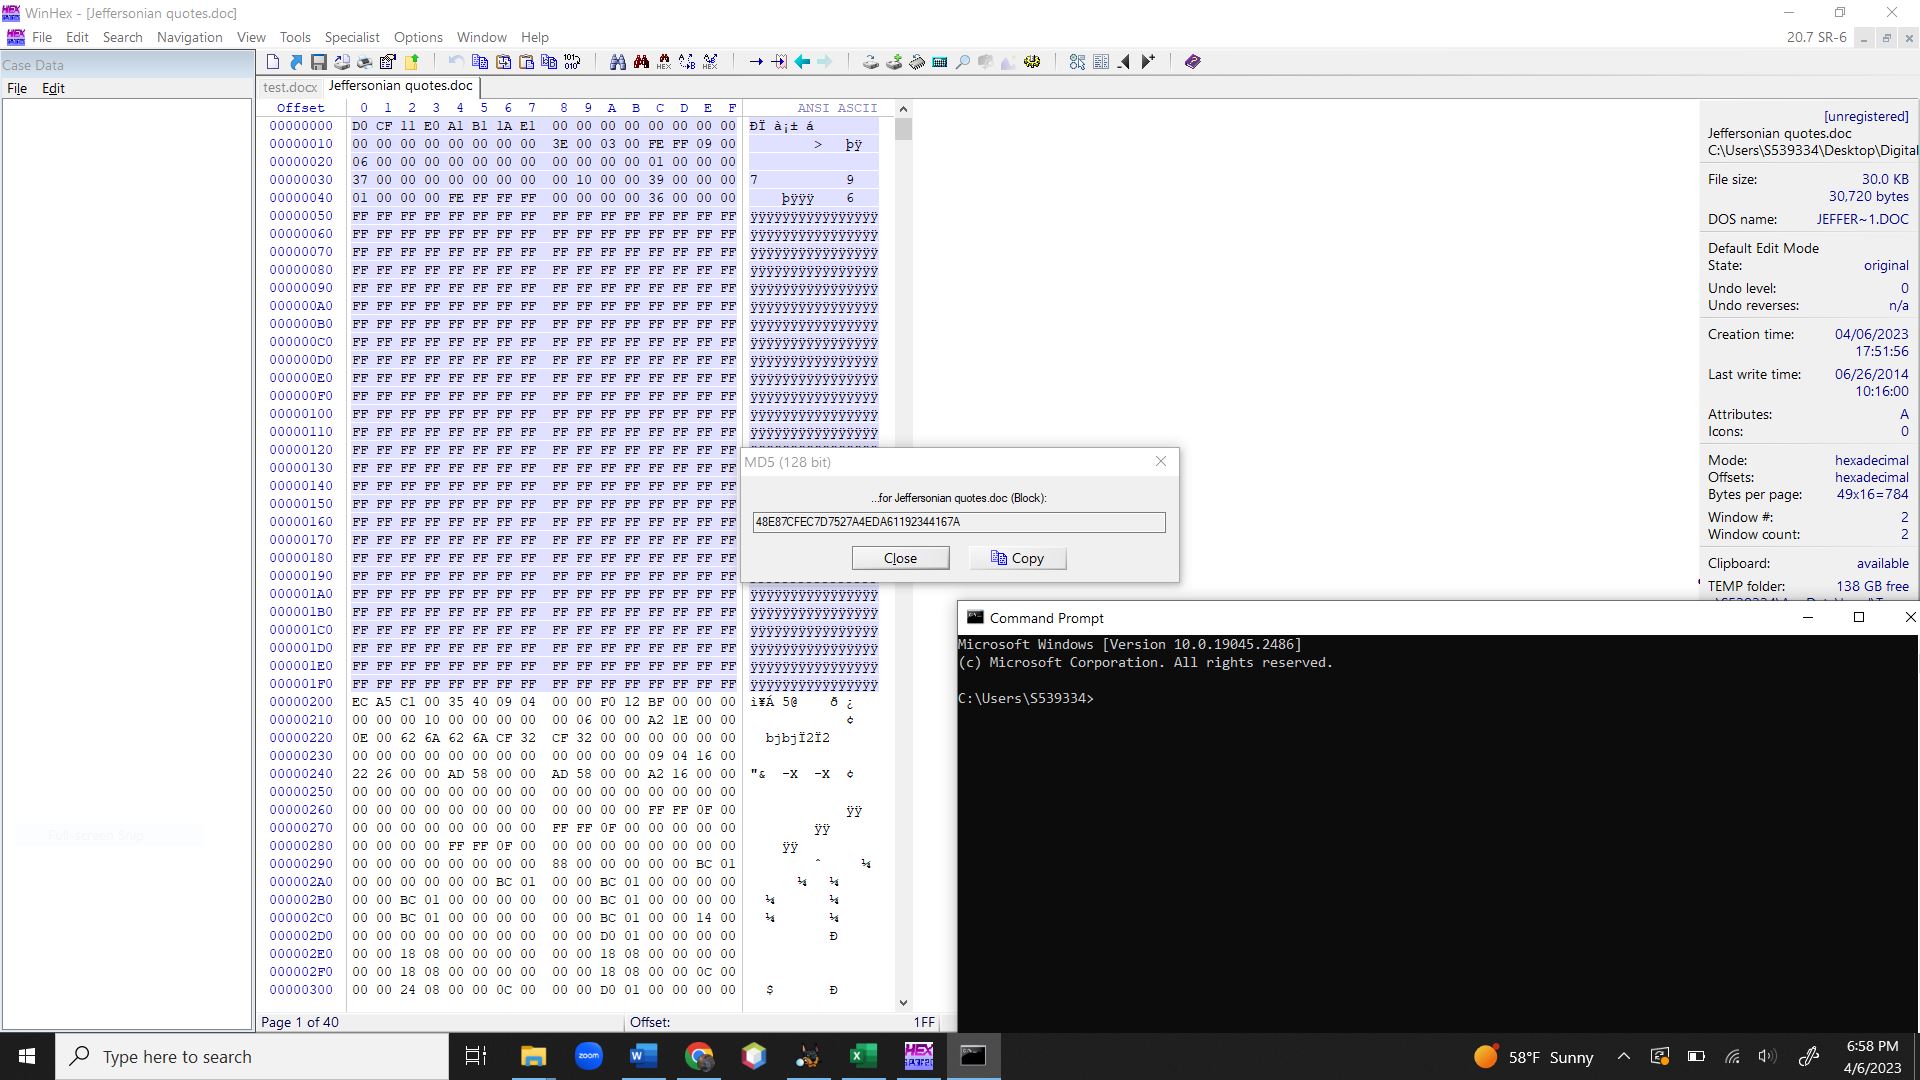Open Case Data Edit menu
Screen dimensions: 1920x1080
coord(53,88)
